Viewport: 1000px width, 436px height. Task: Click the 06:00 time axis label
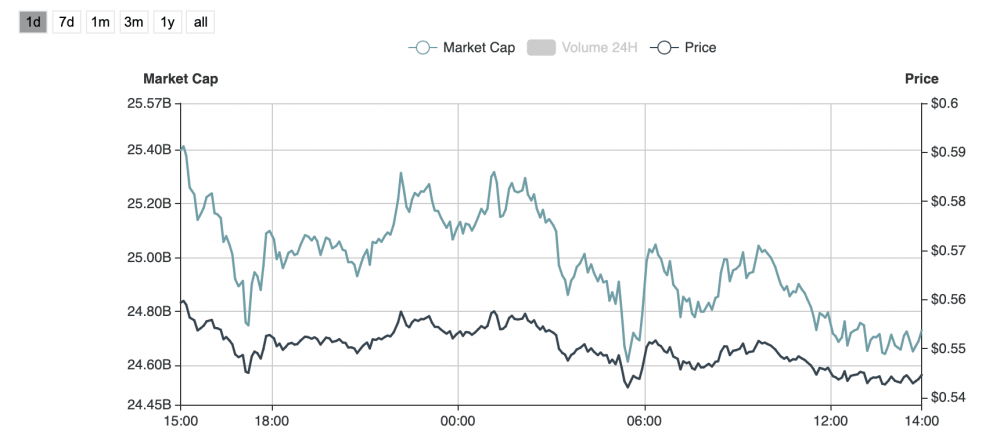tap(645, 421)
